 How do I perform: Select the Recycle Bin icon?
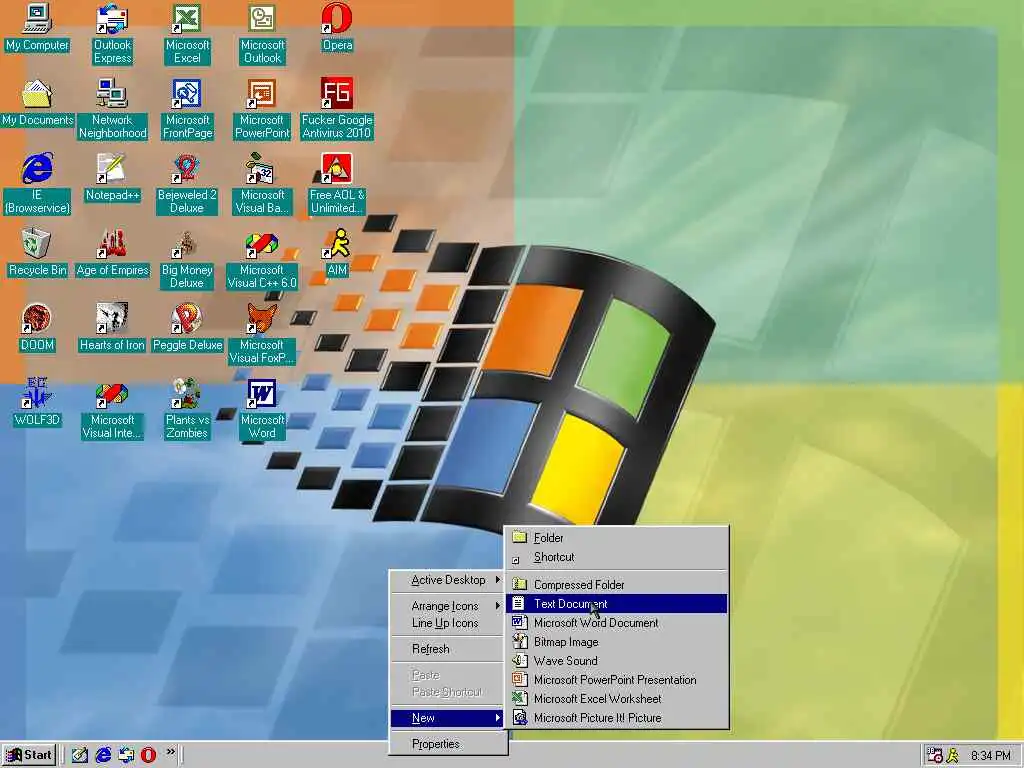click(37, 253)
